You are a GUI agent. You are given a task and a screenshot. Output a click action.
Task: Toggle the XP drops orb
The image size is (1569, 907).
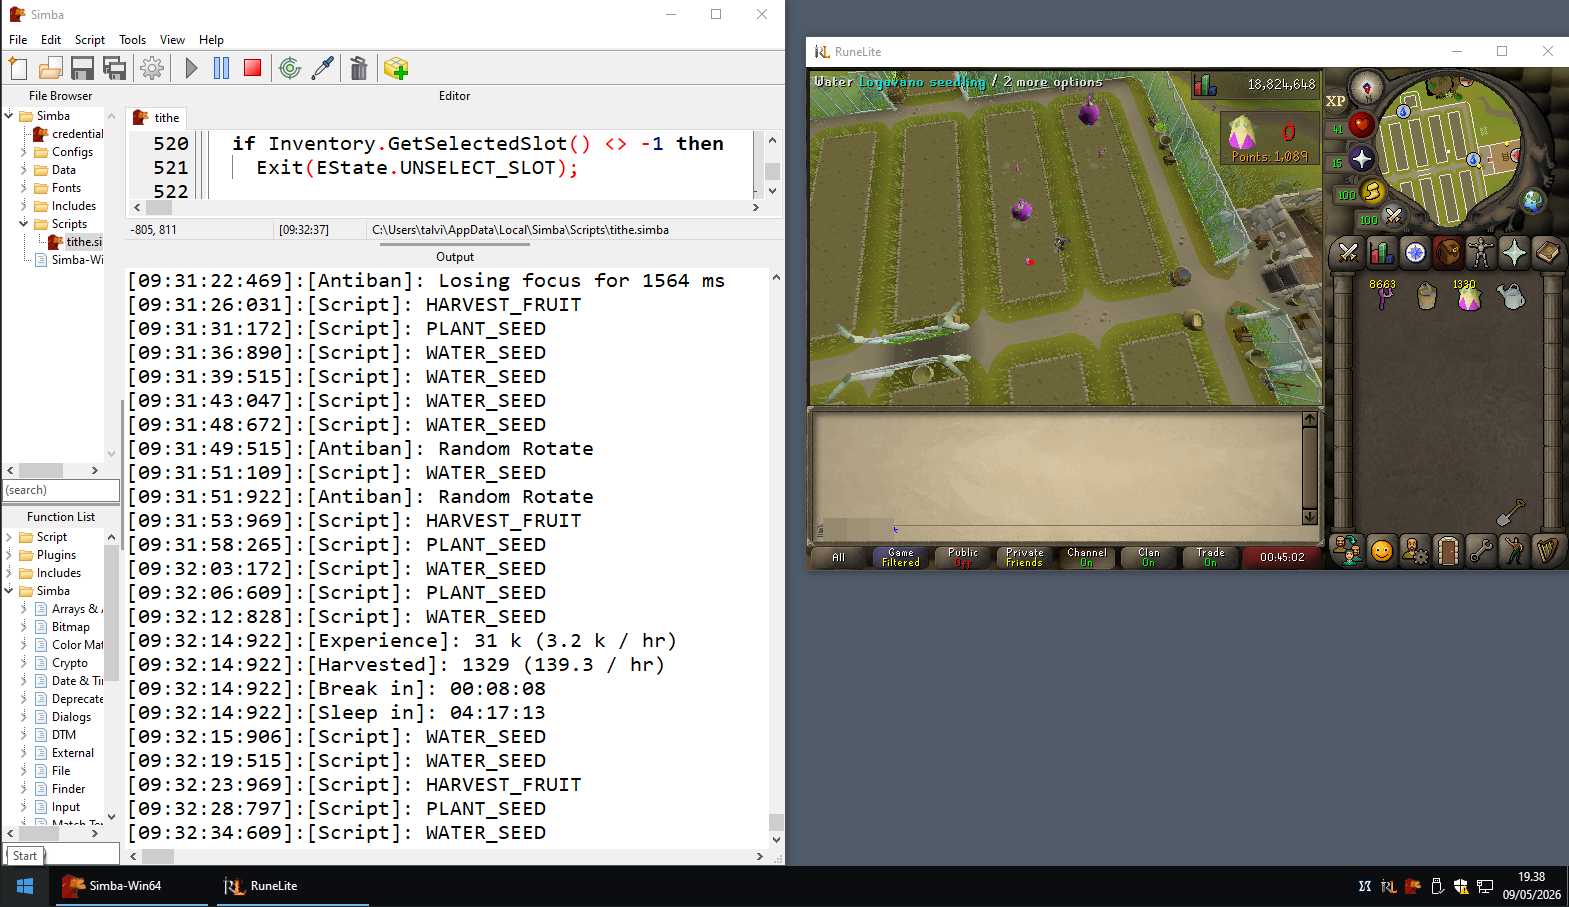click(1336, 101)
